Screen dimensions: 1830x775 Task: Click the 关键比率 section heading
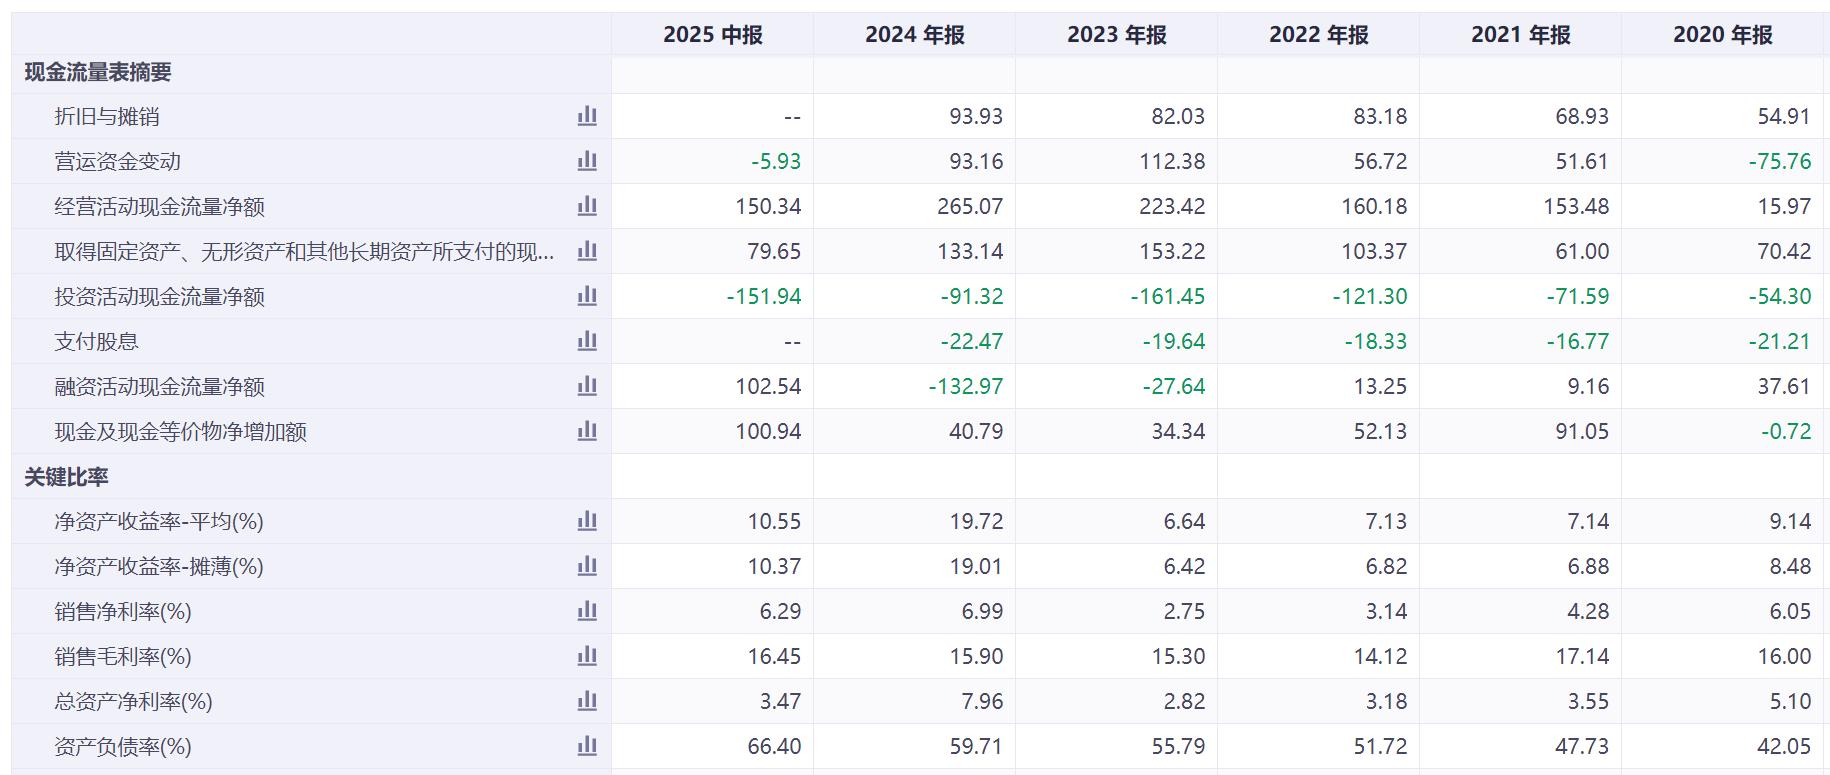[66, 477]
